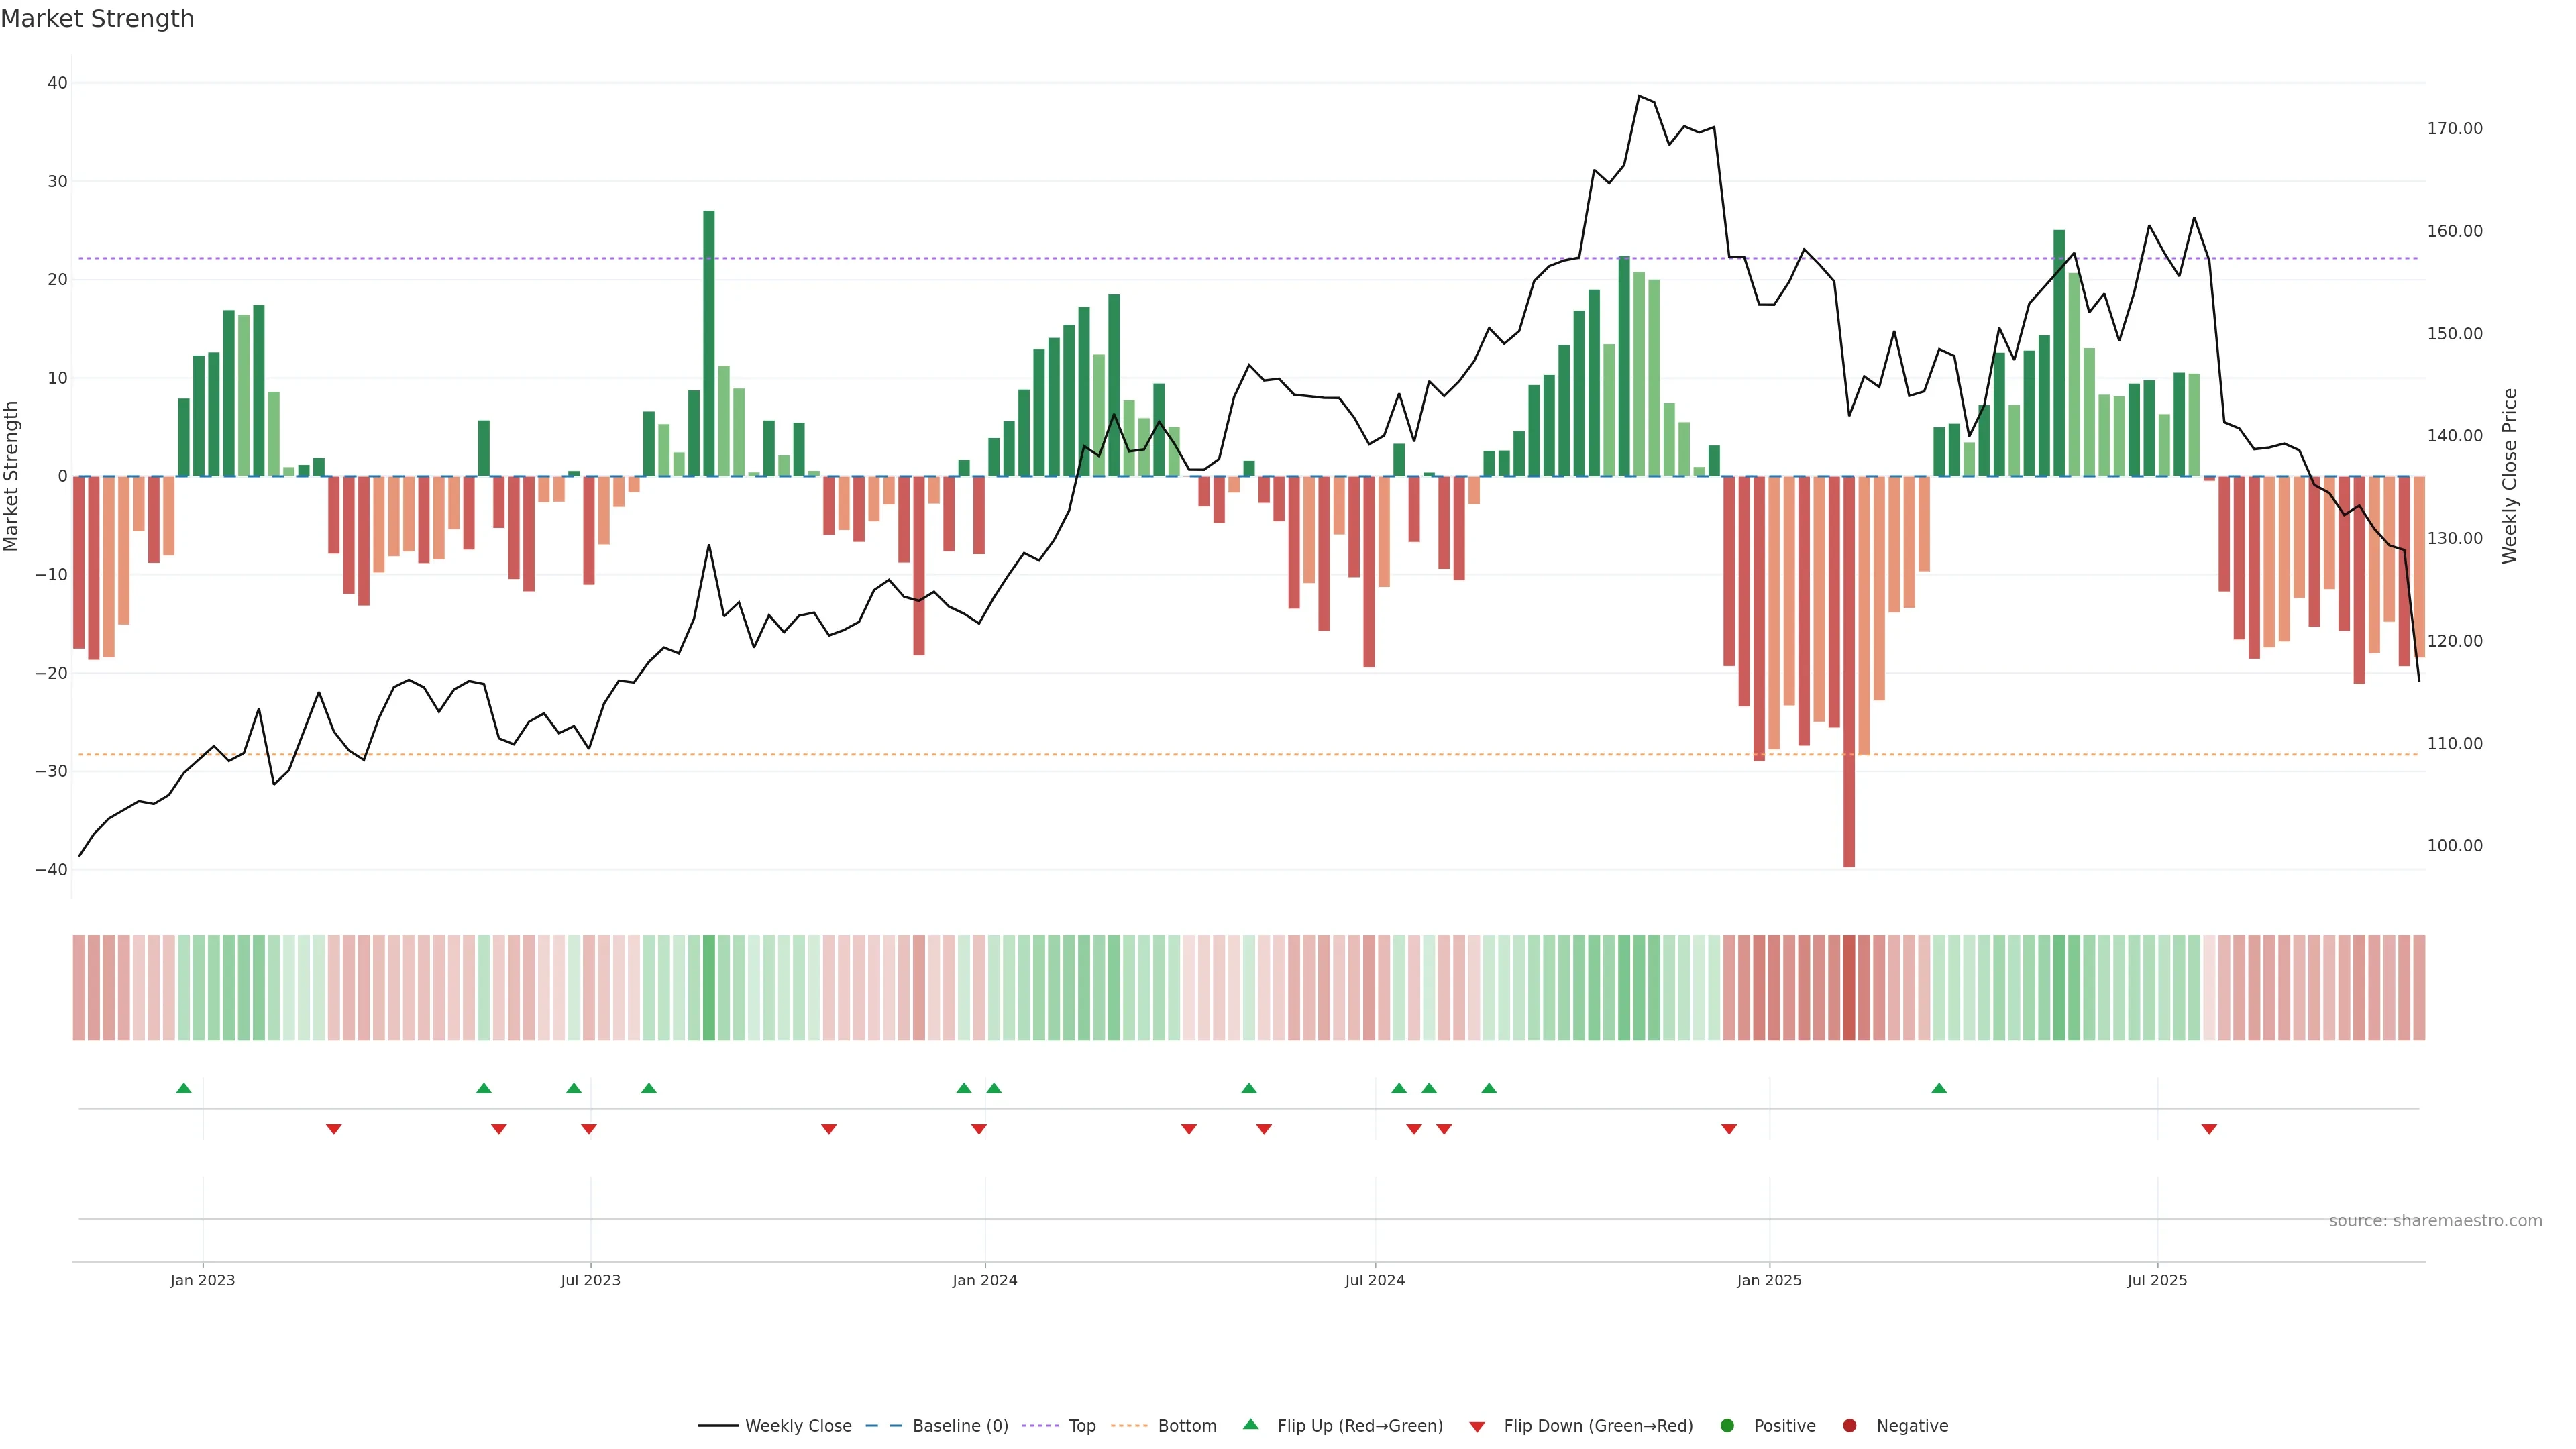Viewport: 2576px width, 1449px height.
Task: Click the Weekly Close Price axis title
Action: pos(2510,476)
